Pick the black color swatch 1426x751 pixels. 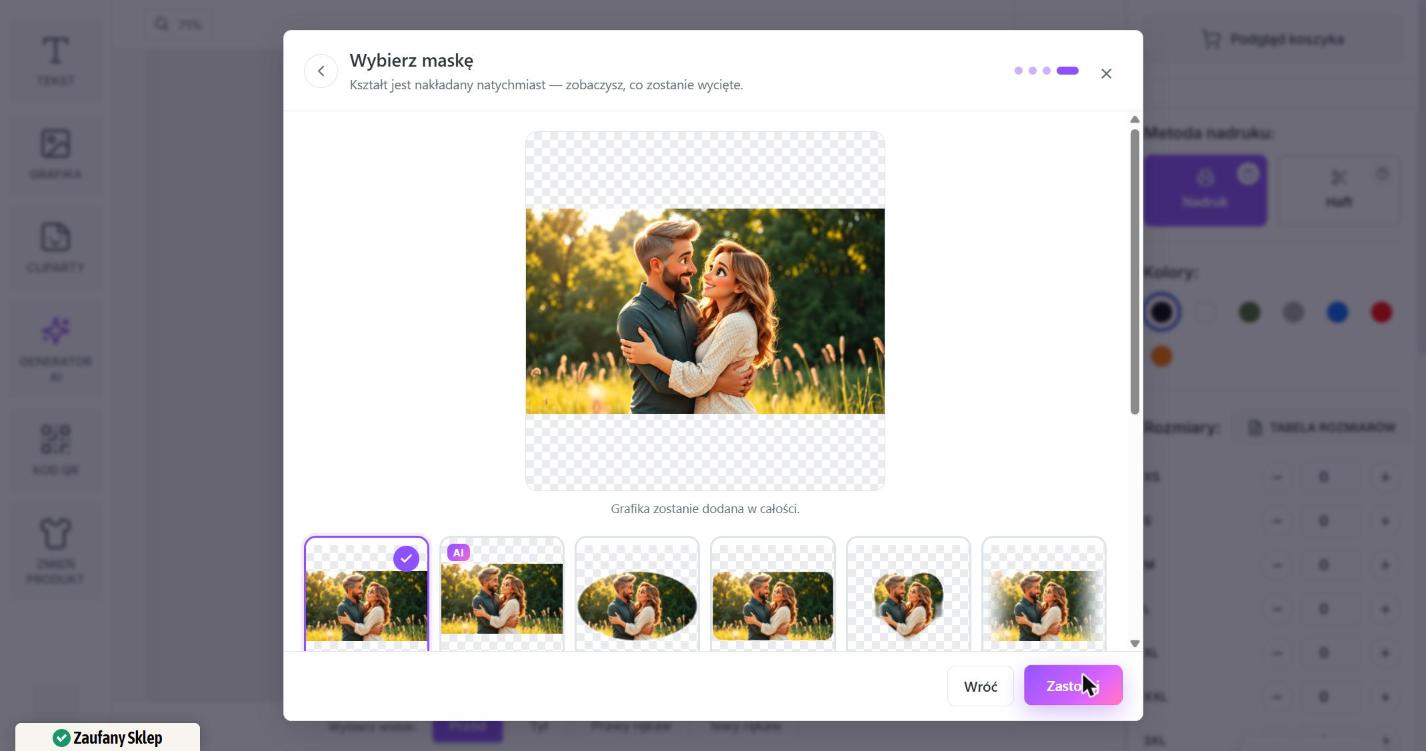coord(1161,312)
